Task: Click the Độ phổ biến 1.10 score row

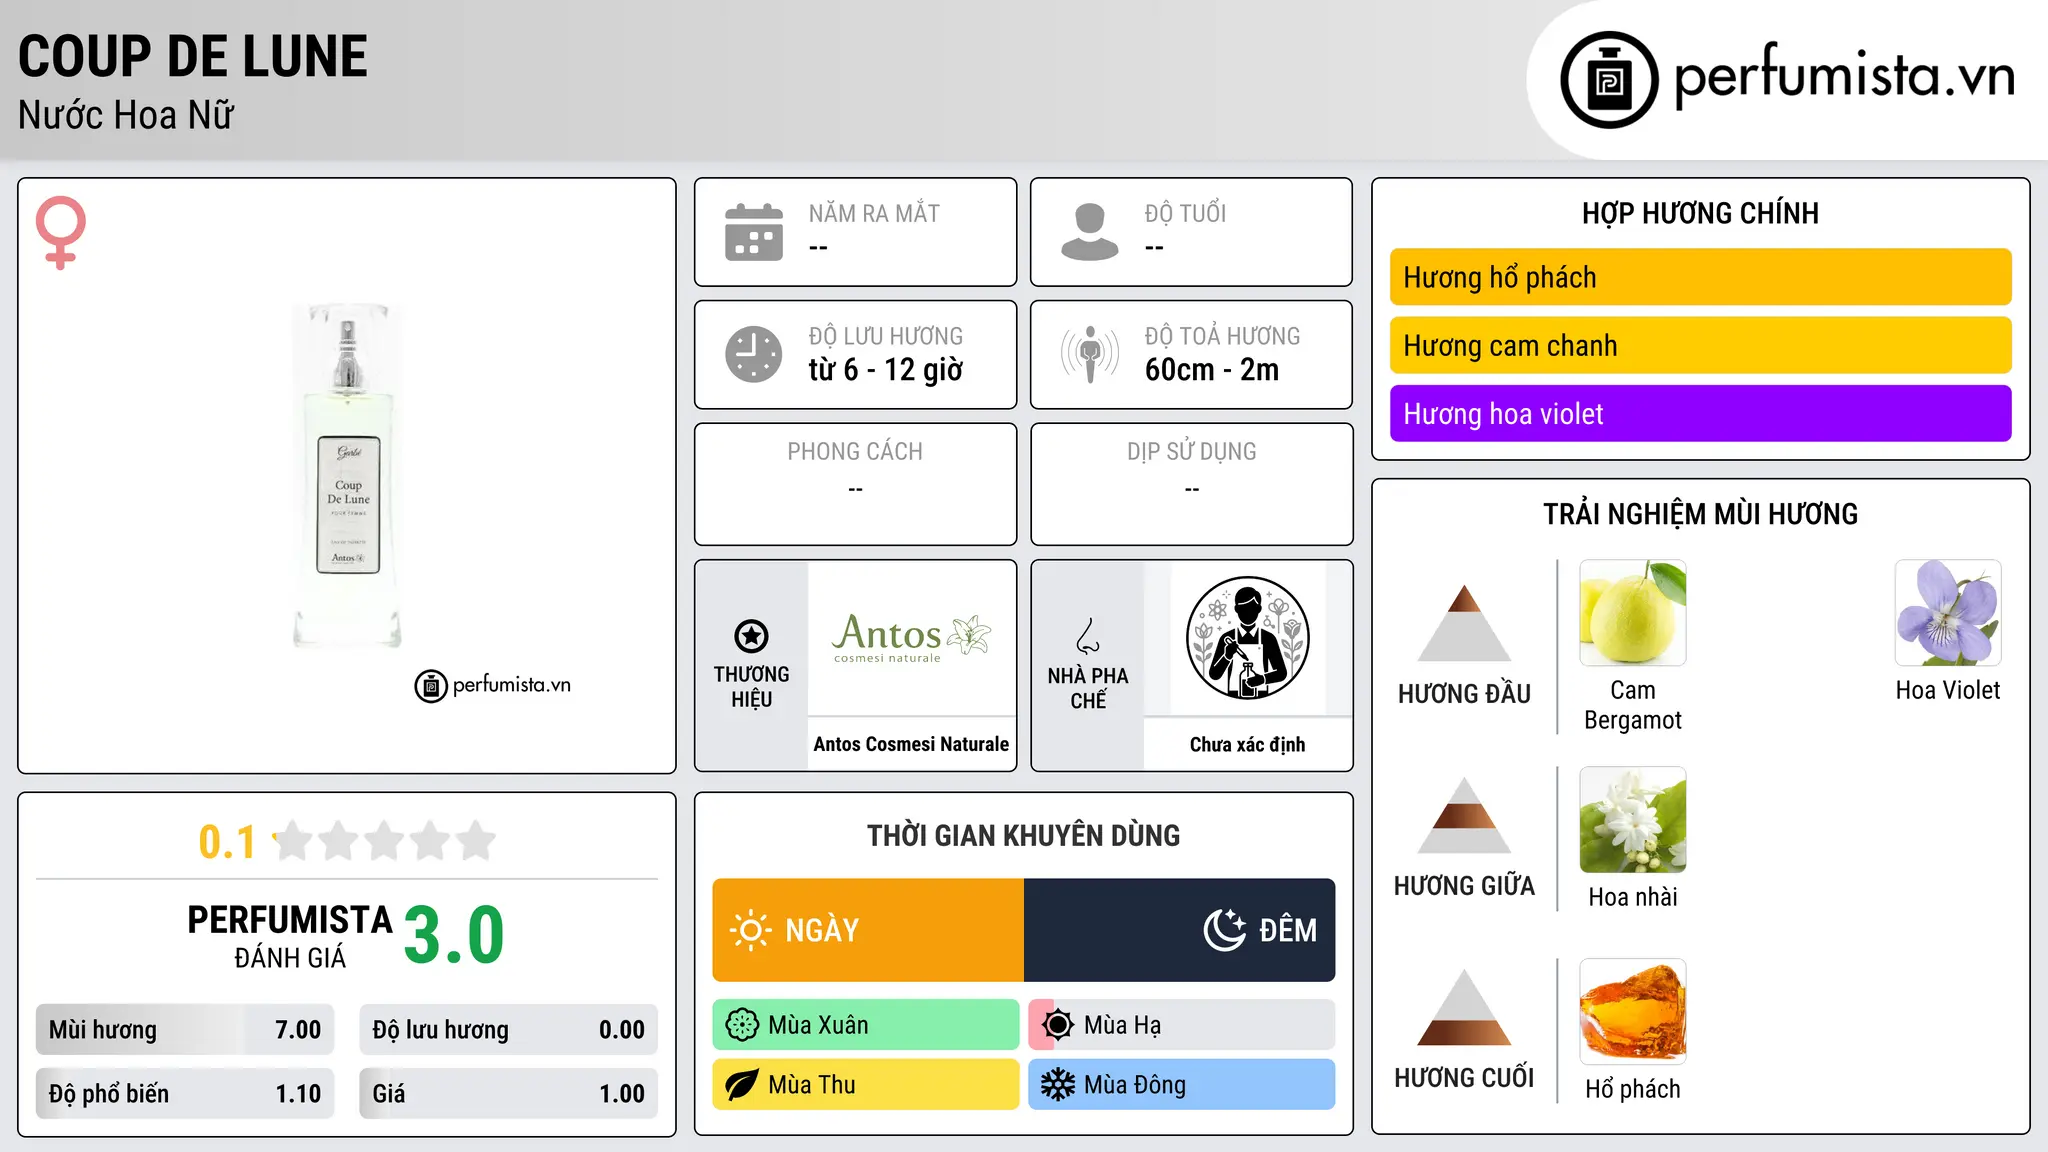Action: coord(185,1094)
